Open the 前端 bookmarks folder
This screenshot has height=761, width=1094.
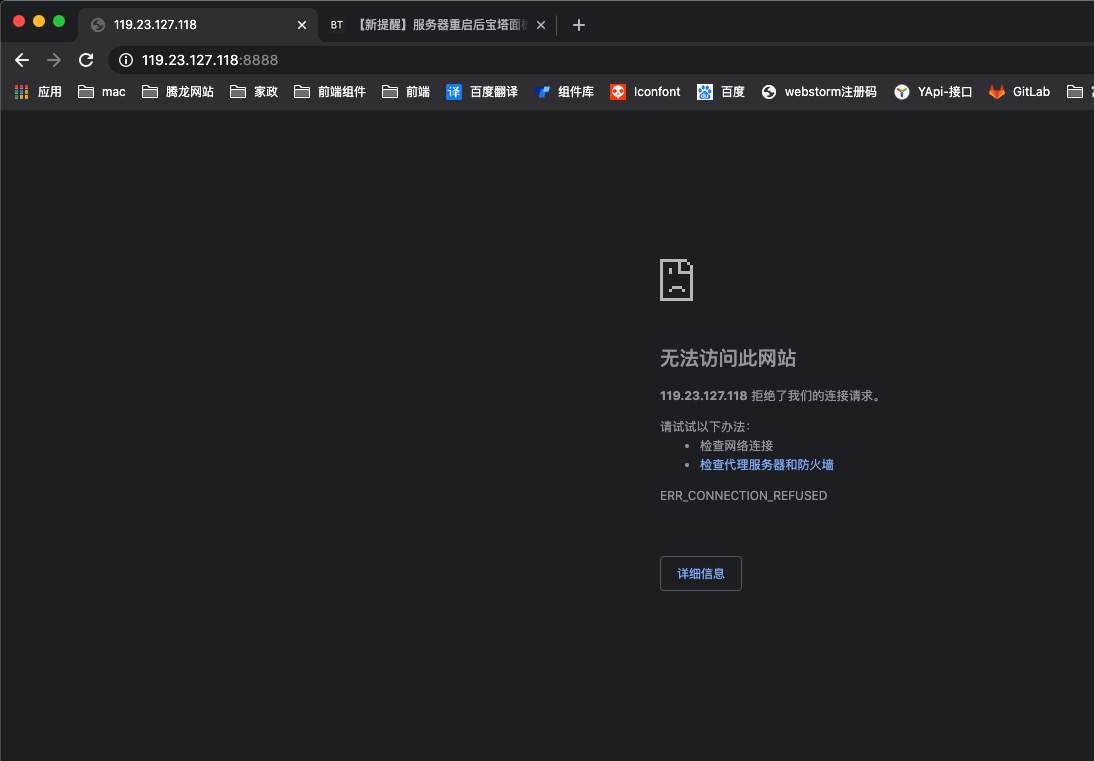coord(406,92)
